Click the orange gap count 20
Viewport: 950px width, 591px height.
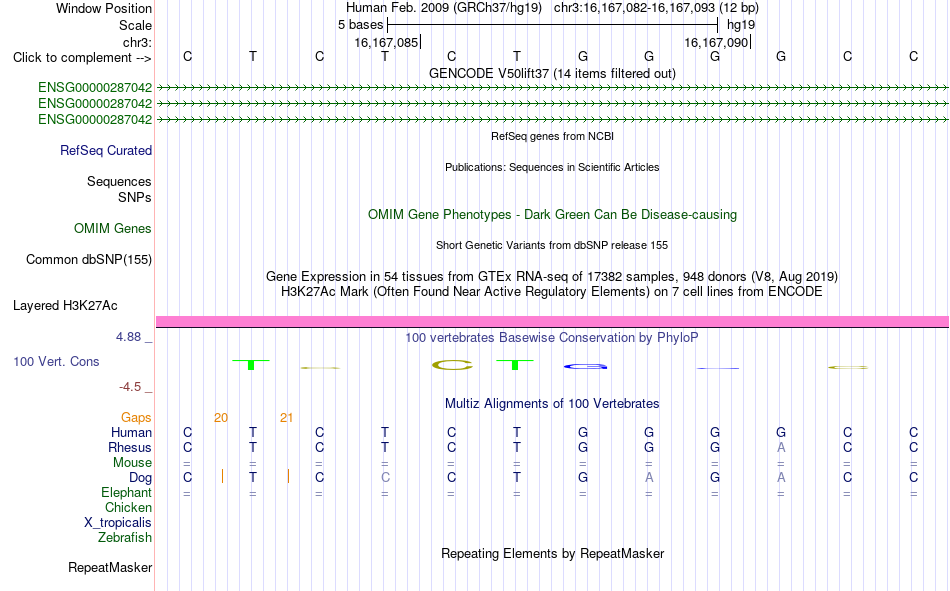pyautogui.click(x=221, y=418)
